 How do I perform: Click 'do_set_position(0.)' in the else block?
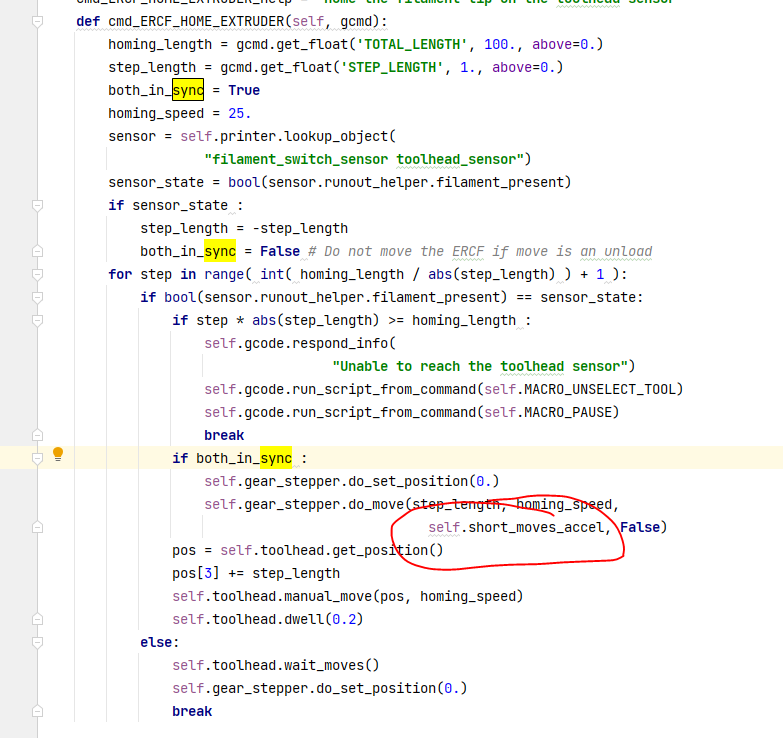(392, 688)
